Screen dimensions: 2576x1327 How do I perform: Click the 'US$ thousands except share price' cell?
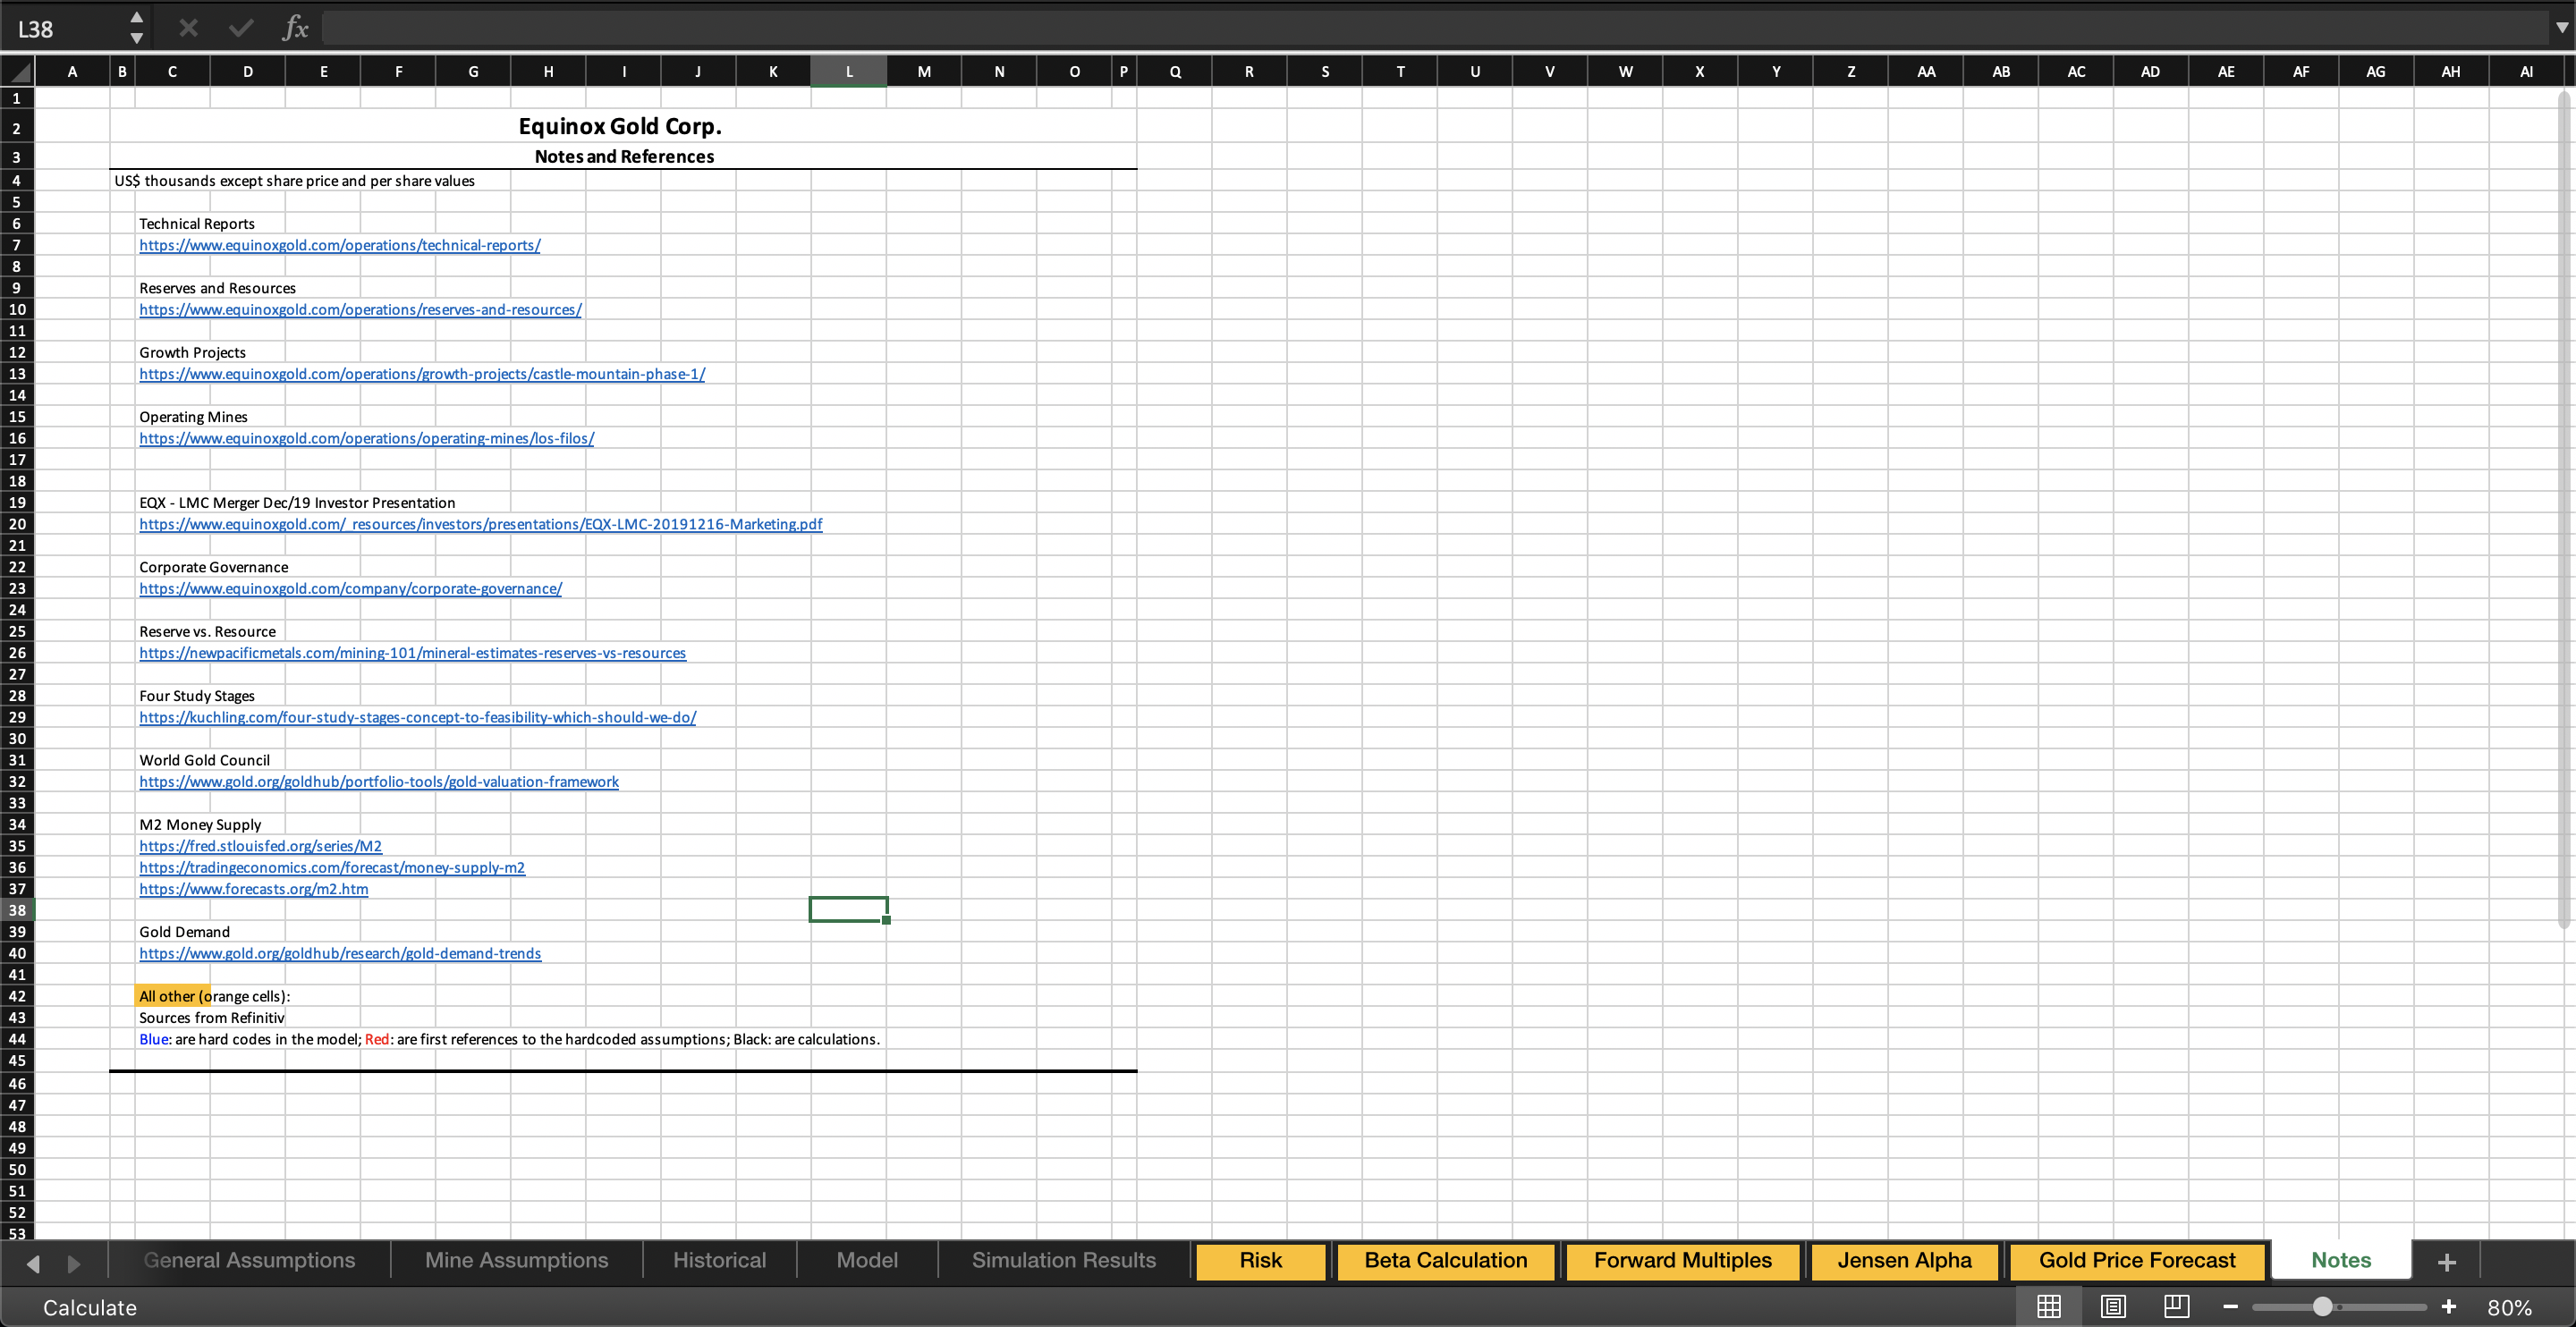tap(294, 181)
